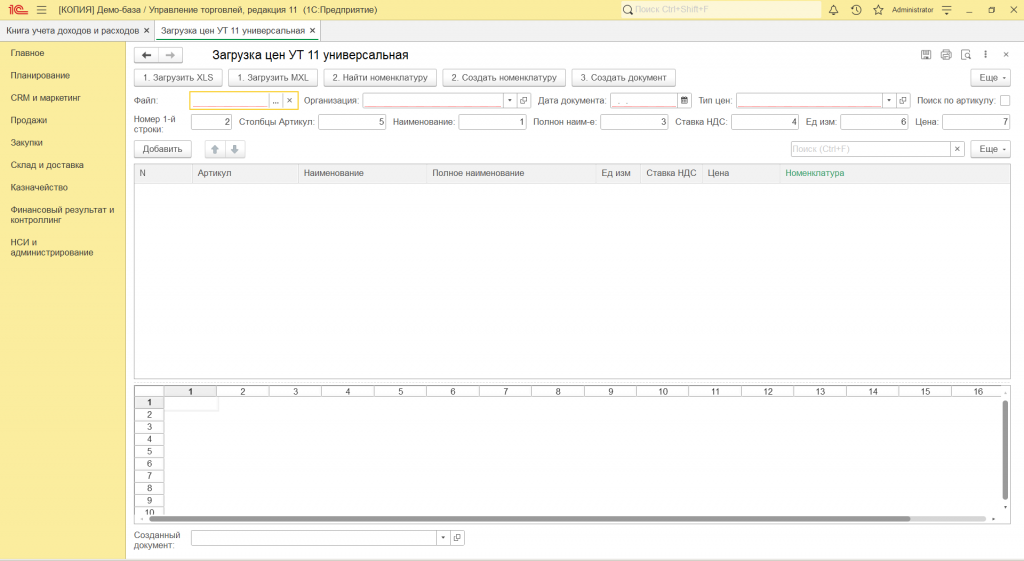Open top Еще menu in command bar
Image resolution: width=1024 pixels, height=561 pixels.
tap(991, 78)
